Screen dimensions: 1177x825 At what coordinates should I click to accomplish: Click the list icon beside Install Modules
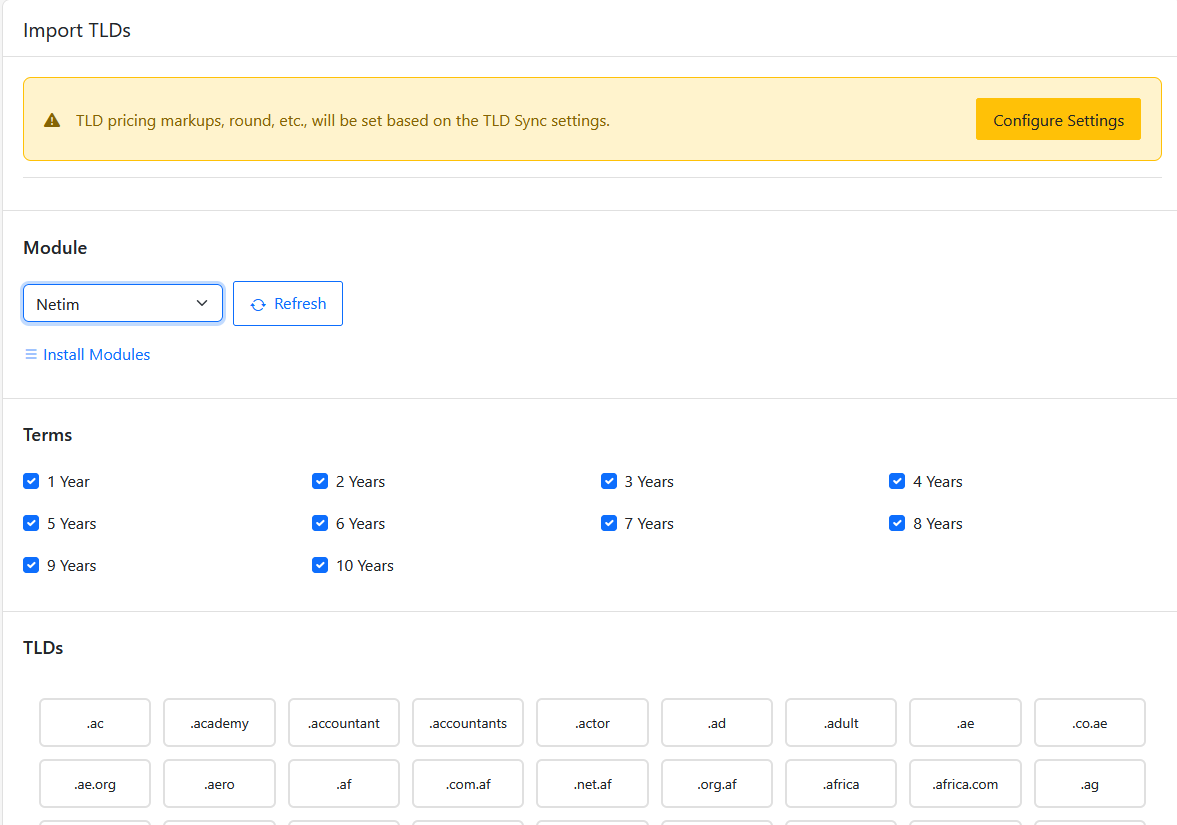coord(31,354)
